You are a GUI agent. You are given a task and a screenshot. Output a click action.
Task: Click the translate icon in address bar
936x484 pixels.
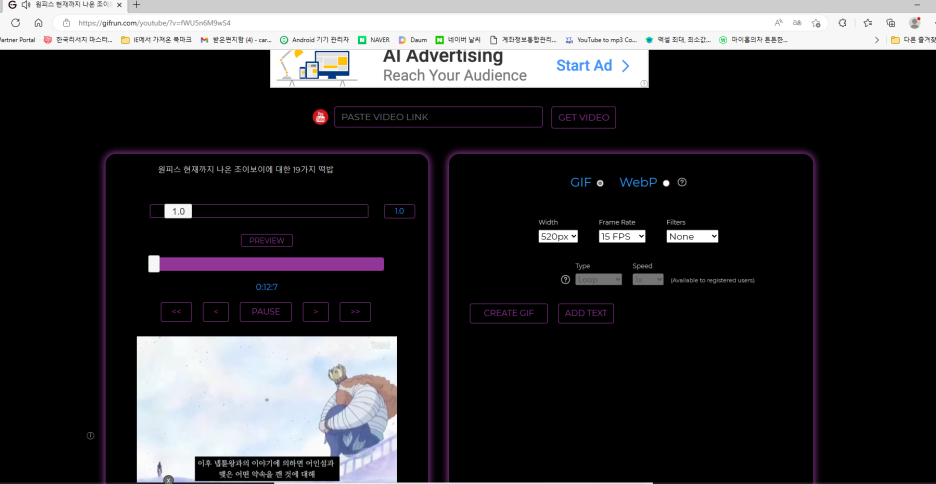coord(797,23)
